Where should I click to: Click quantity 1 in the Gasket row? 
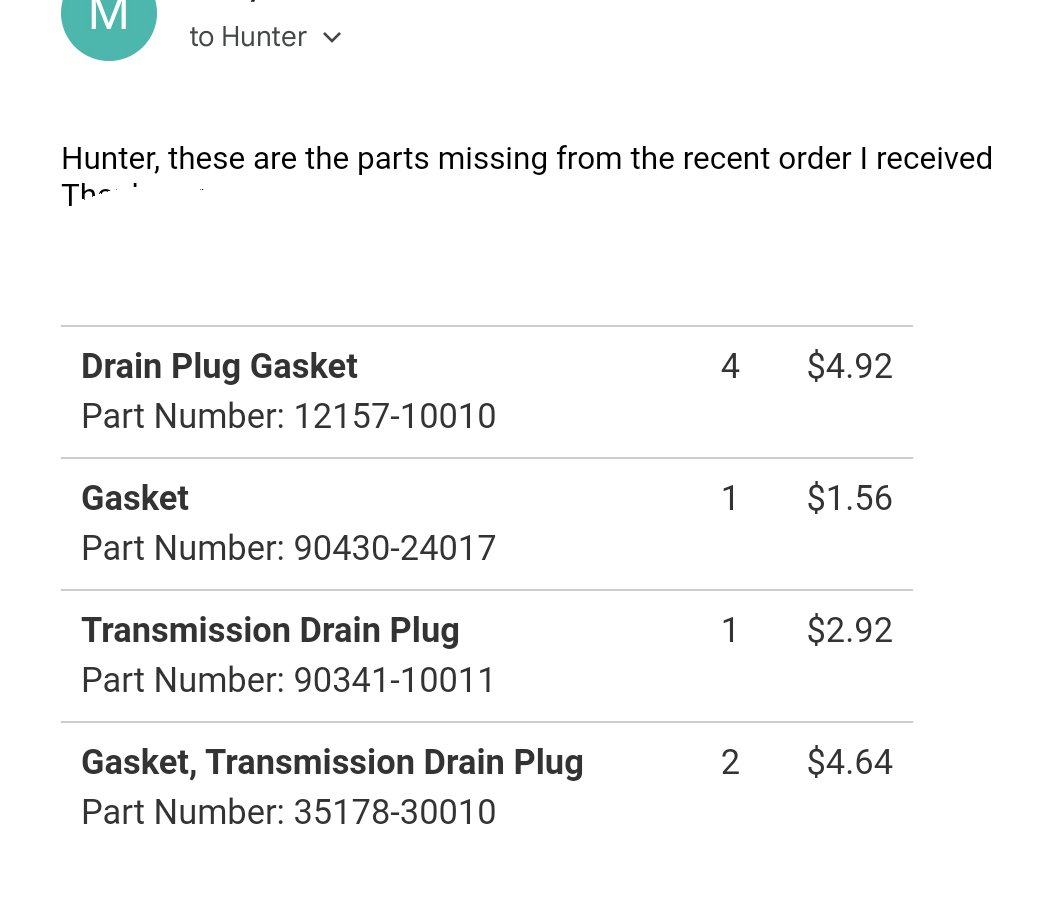tap(729, 499)
